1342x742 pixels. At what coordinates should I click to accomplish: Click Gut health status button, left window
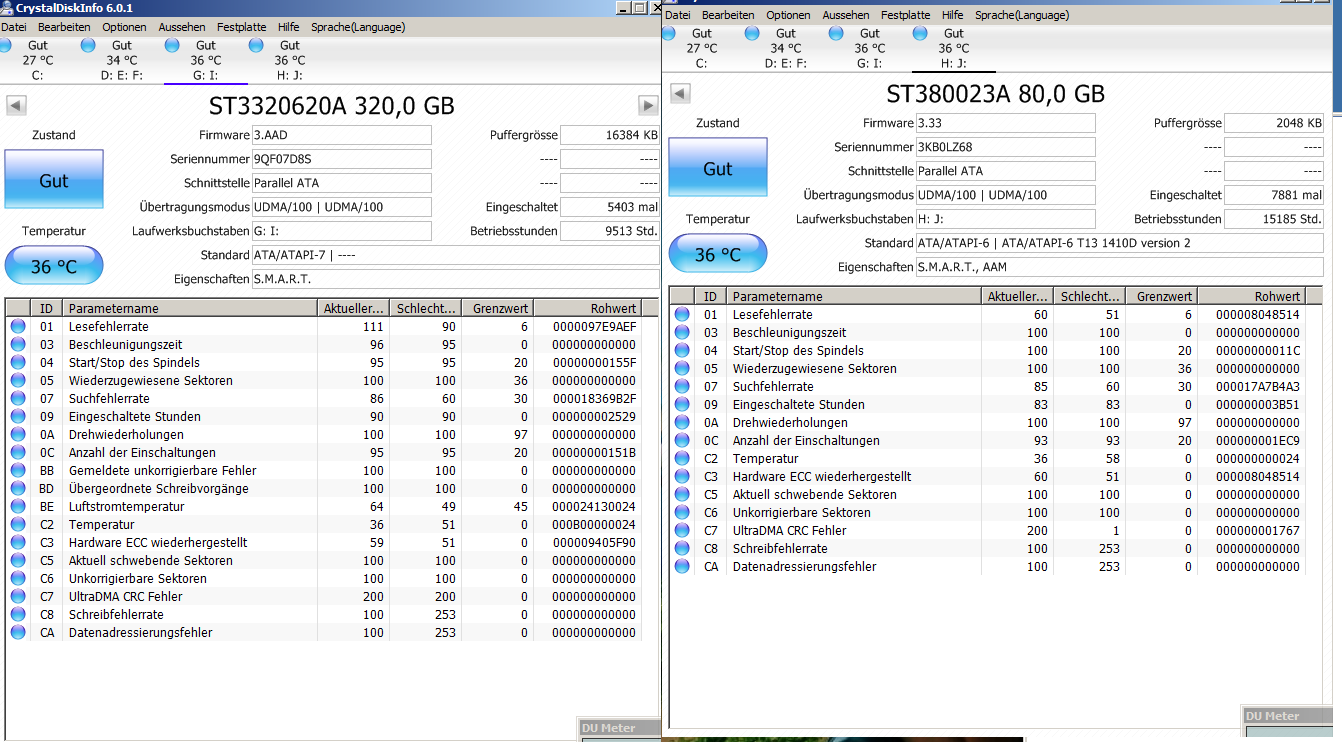pos(54,180)
